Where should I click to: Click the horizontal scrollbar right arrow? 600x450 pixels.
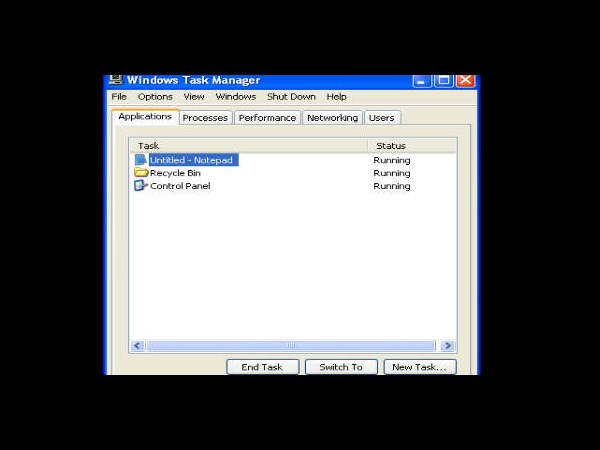click(448, 346)
